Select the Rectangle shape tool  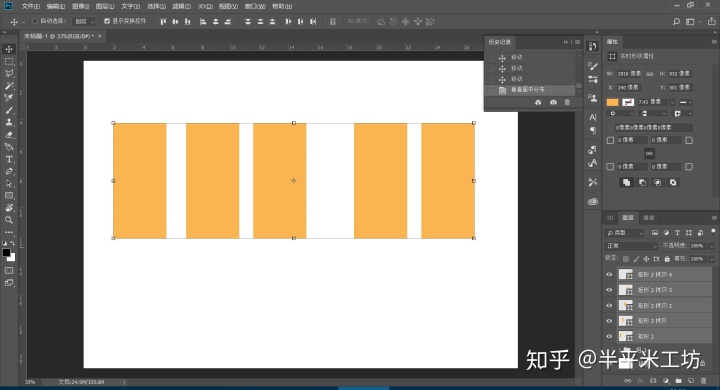(x=9, y=196)
